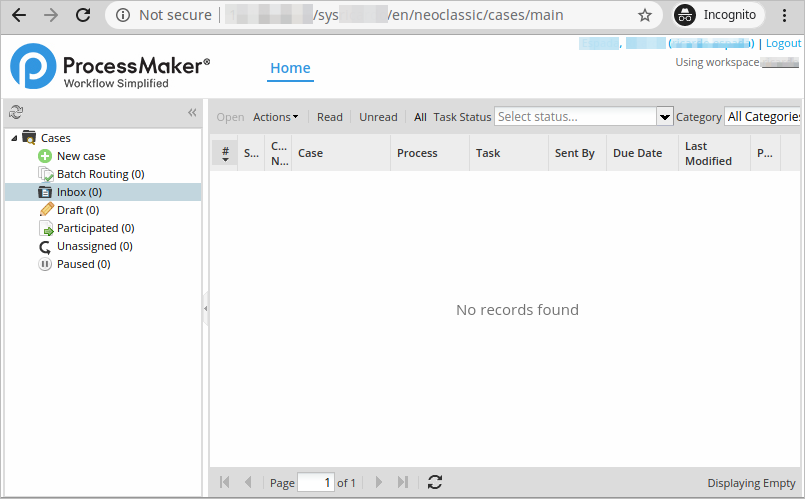Viewport: 805px width, 499px height.
Task: Click the green New case icon
Action: click(x=45, y=156)
